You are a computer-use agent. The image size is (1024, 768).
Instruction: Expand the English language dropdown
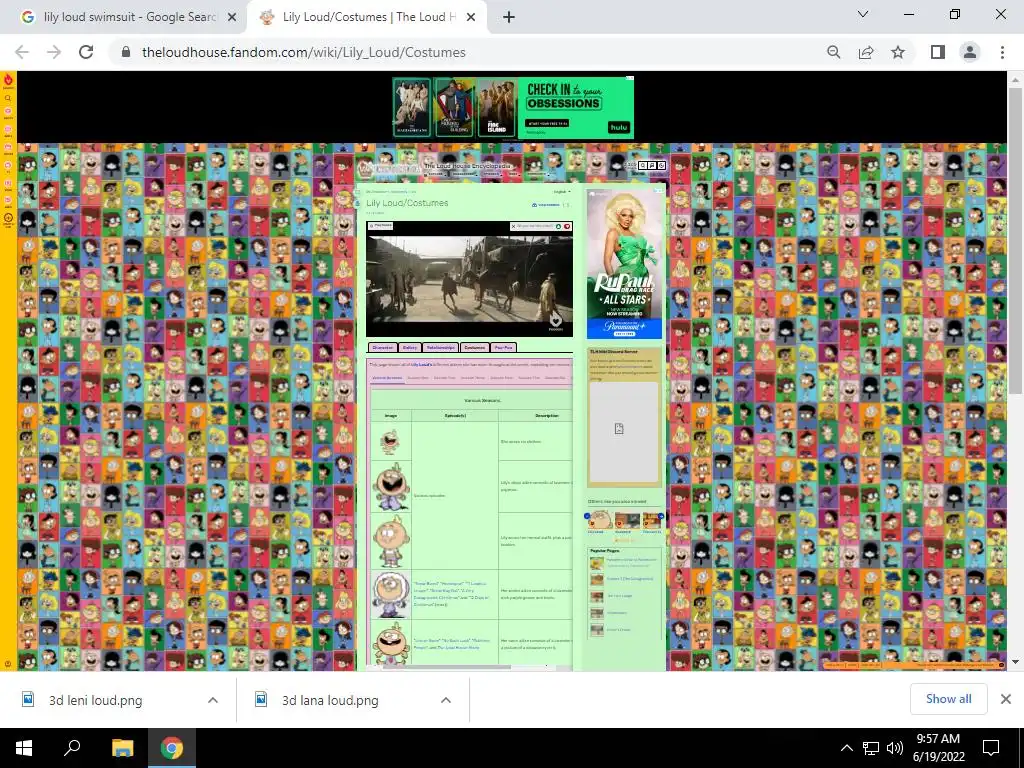click(562, 191)
